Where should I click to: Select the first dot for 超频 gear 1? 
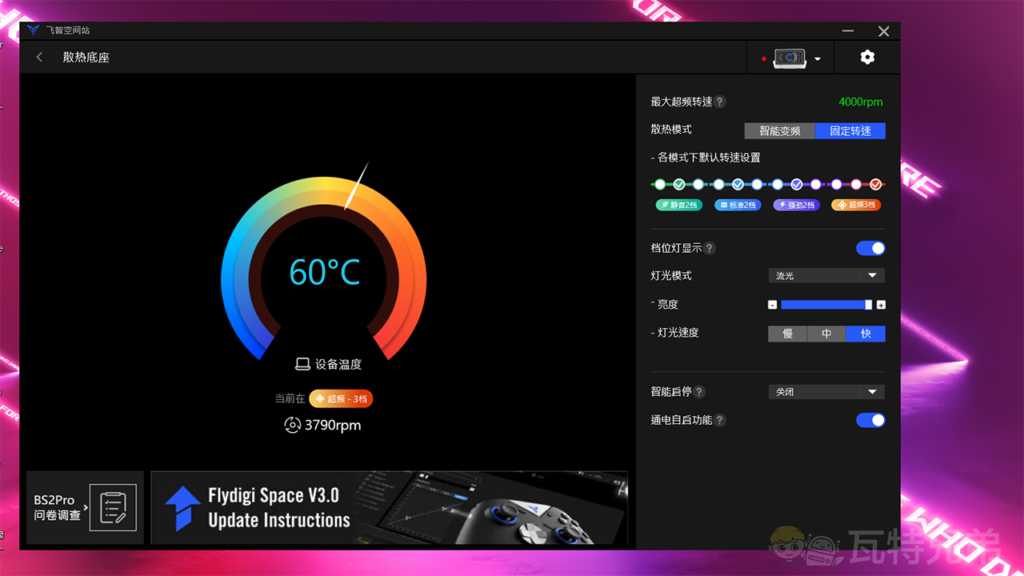coord(837,184)
